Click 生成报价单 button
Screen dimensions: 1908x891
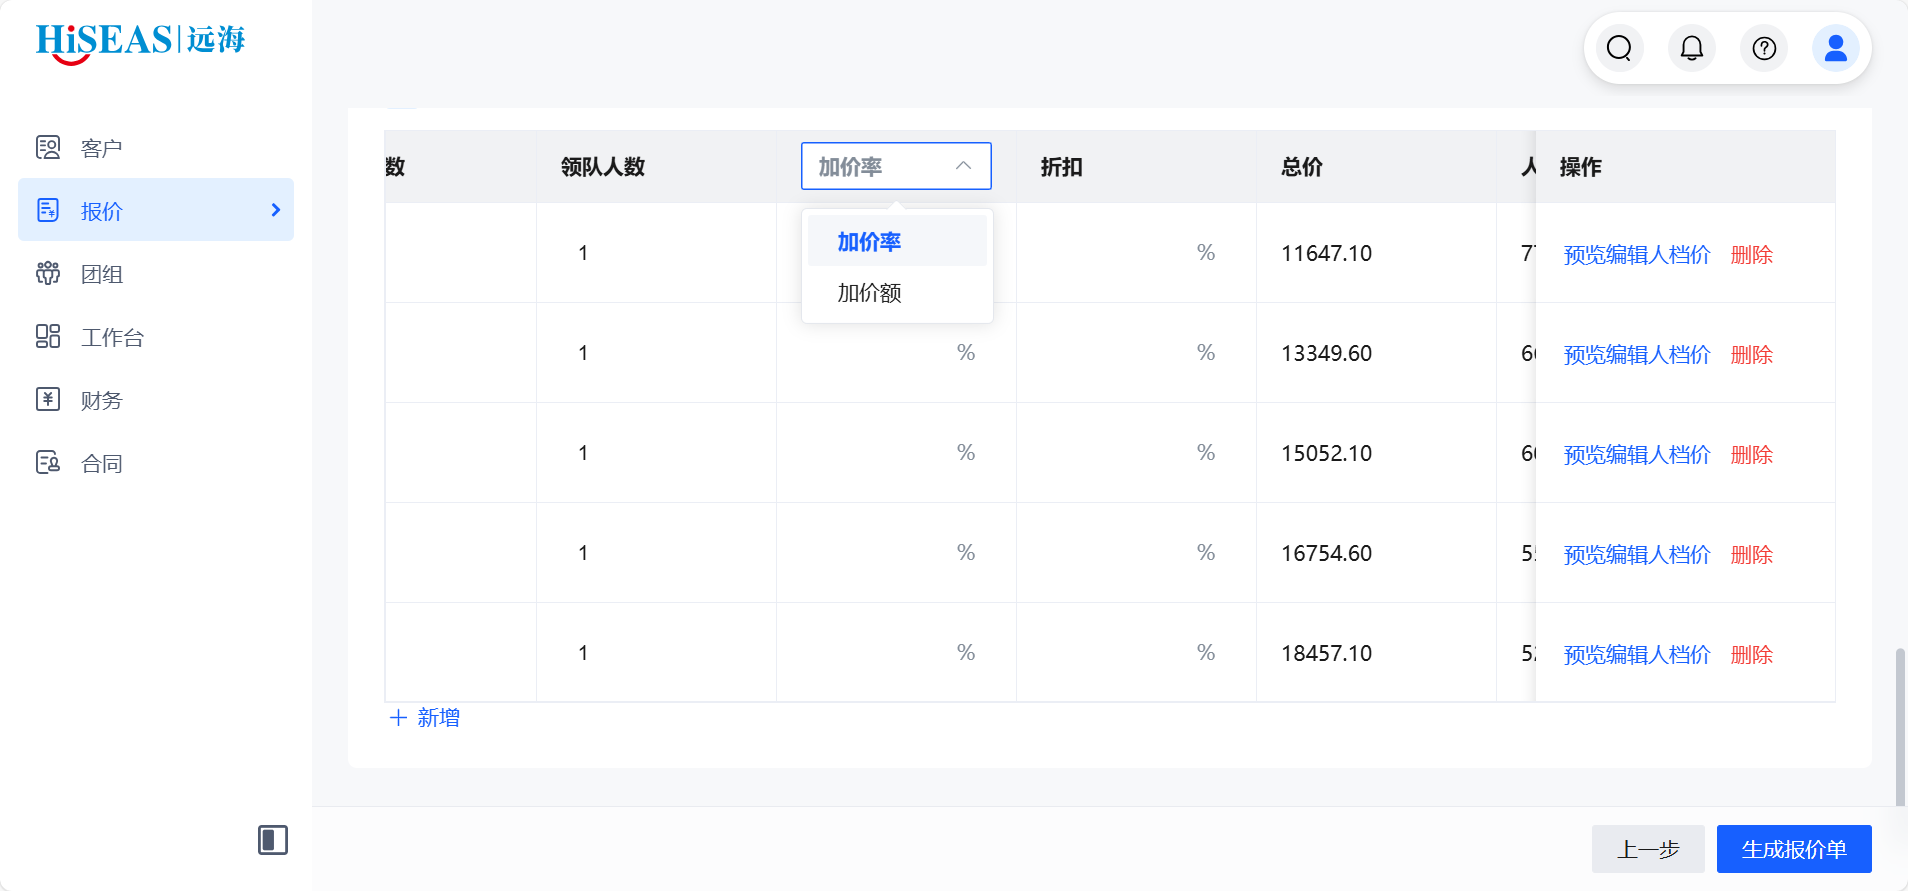point(1794,849)
